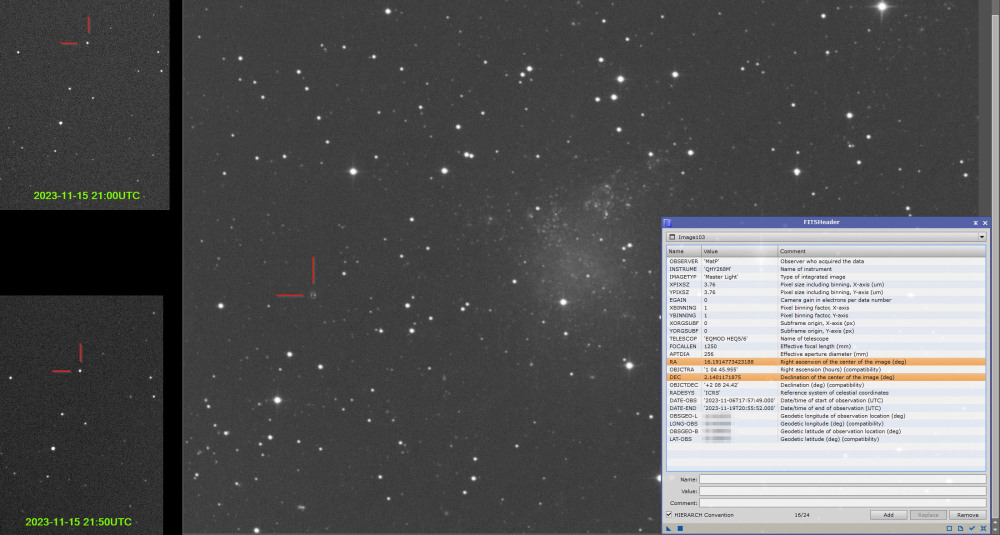Screen dimensions: 1000x535
Task: Select the XBINNING keyword row
Action: (x=826, y=308)
